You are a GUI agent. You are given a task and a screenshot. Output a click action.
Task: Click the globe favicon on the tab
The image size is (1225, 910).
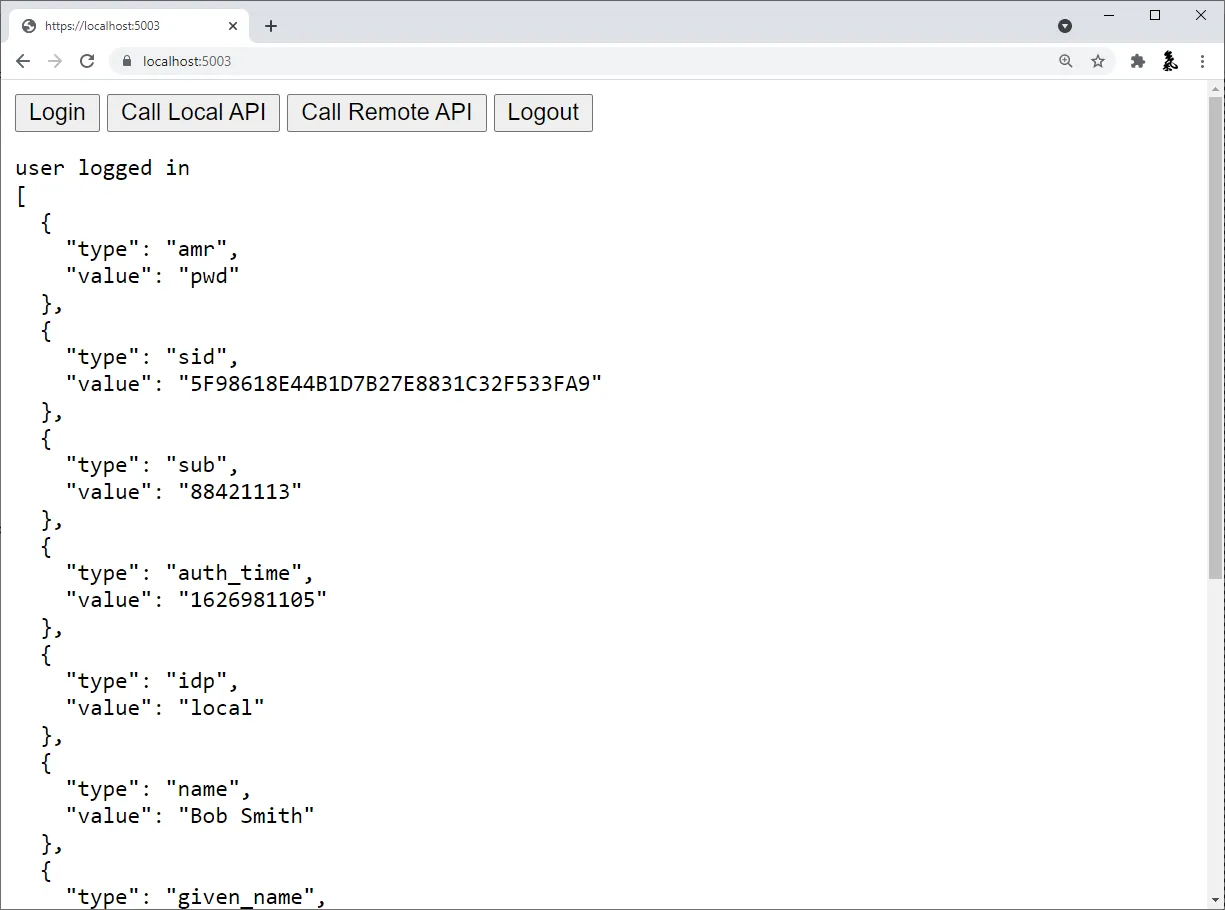point(28,25)
